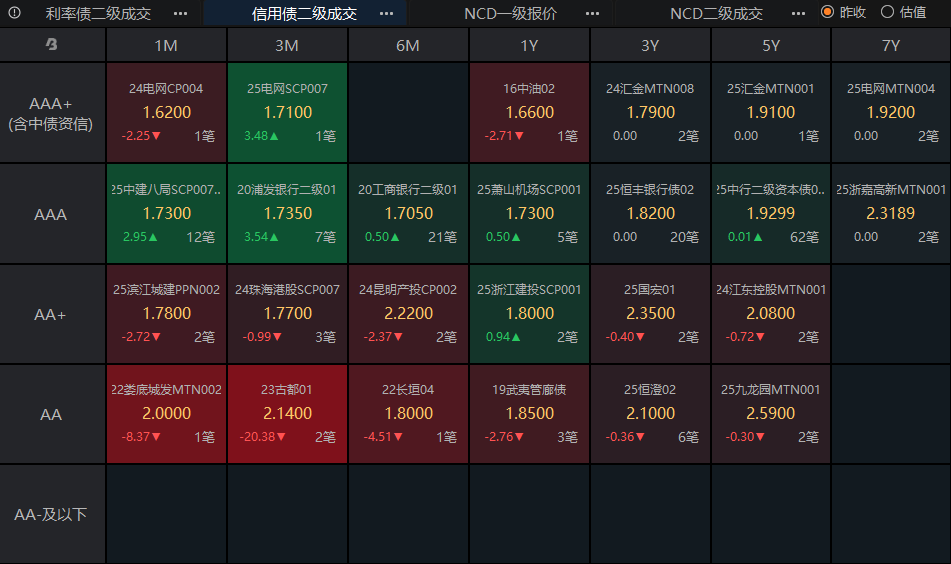Viewport: 951px width, 564px height.
Task: Select the 25恒丰银行债02 bond cell
Action: [650, 213]
